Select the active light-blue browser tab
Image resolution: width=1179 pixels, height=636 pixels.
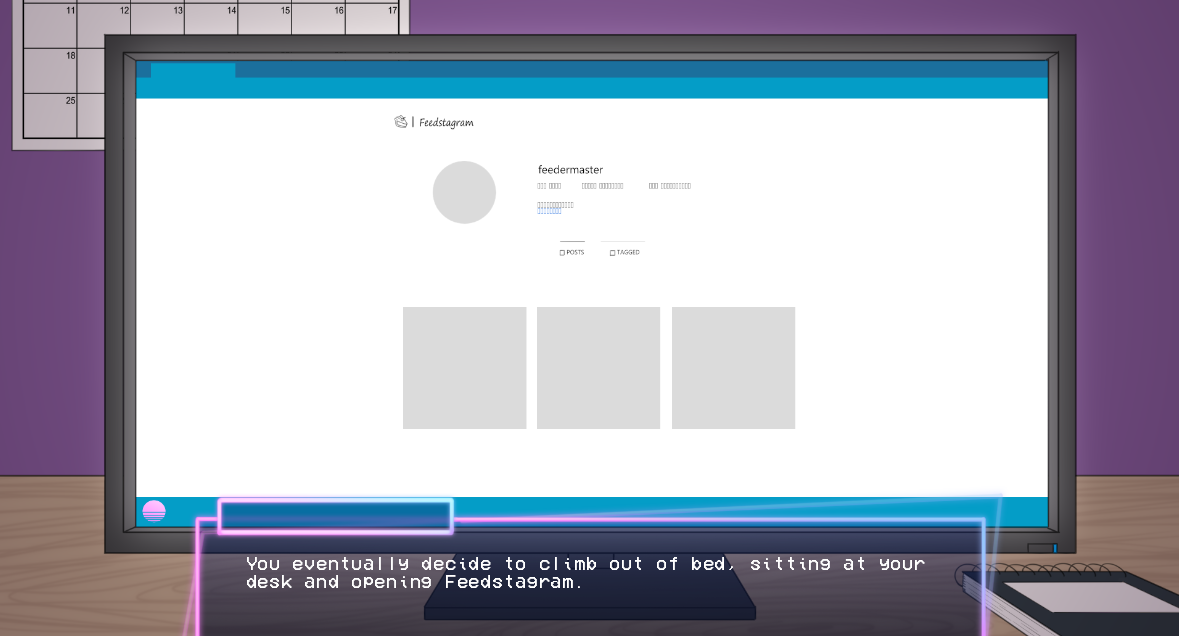pos(193,70)
